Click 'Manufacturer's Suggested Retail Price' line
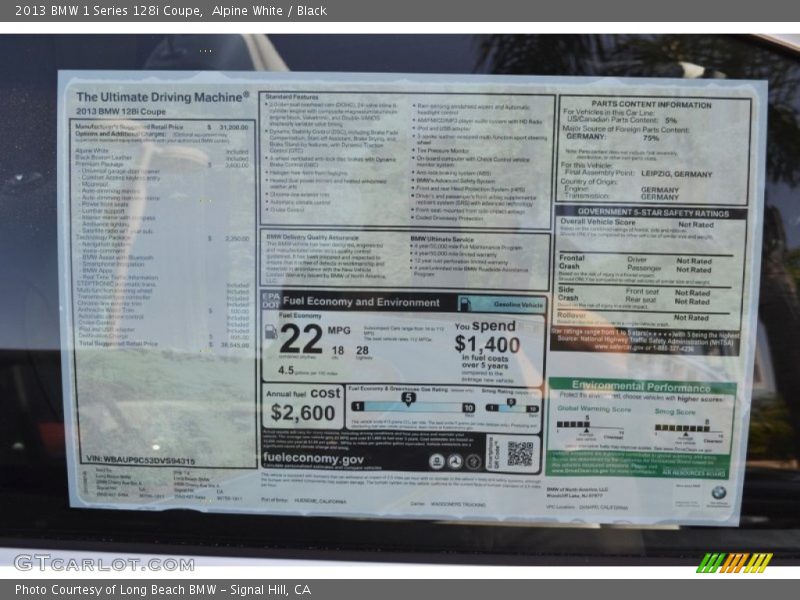The image size is (800, 600). click(x=162, y=127)
